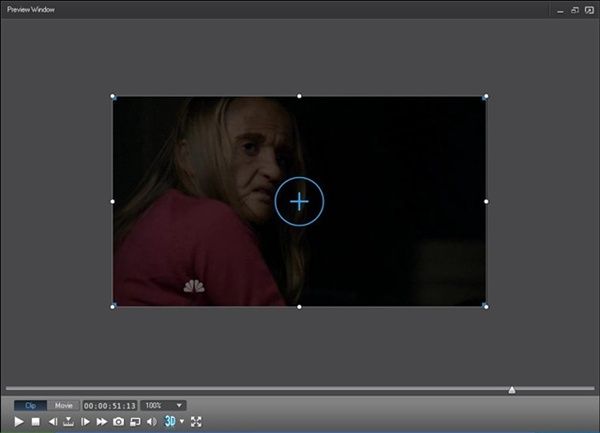Start playback with the Play button
600x433 pixels.
click(18, 422)
